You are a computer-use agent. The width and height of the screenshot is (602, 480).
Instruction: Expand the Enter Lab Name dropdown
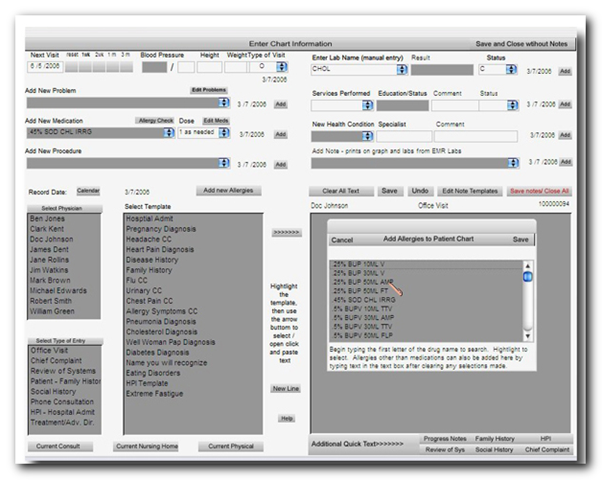402,70
